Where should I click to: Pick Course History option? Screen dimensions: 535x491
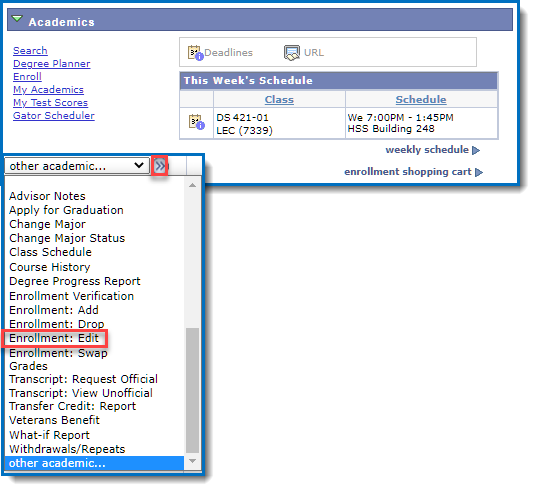tap(50, 267)
